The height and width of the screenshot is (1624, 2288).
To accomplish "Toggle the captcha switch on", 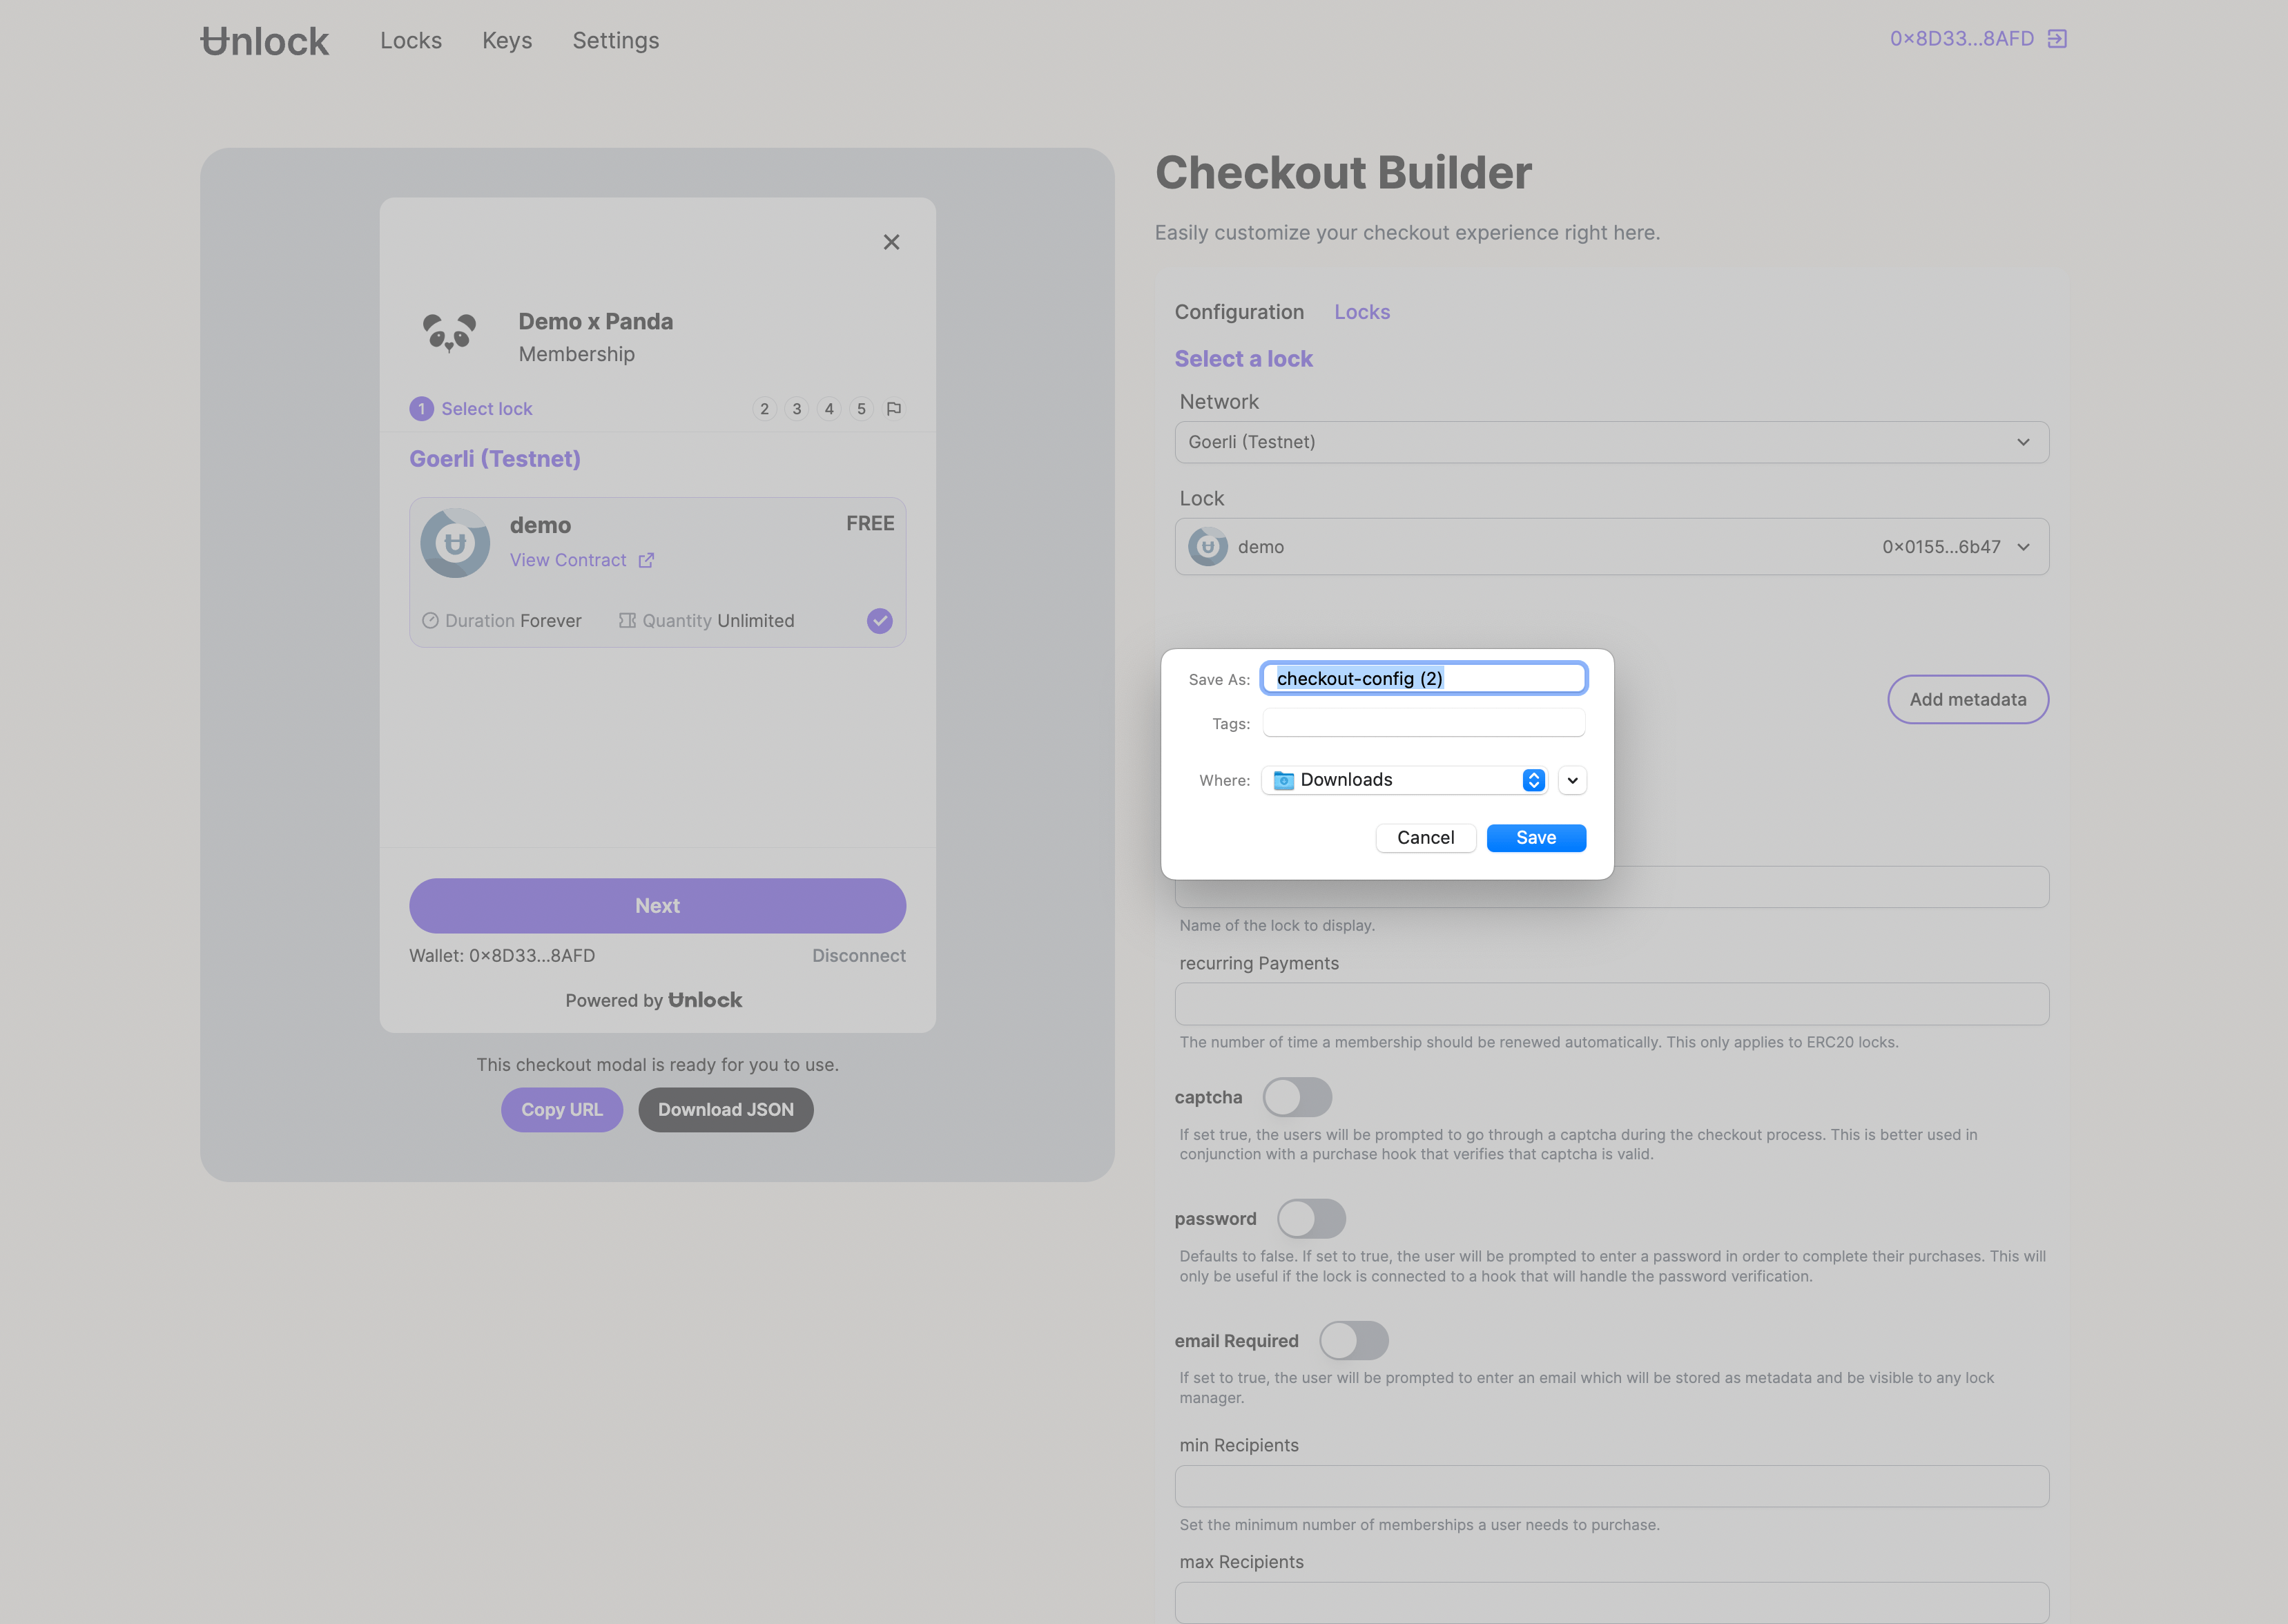I will (1297, 1096).
